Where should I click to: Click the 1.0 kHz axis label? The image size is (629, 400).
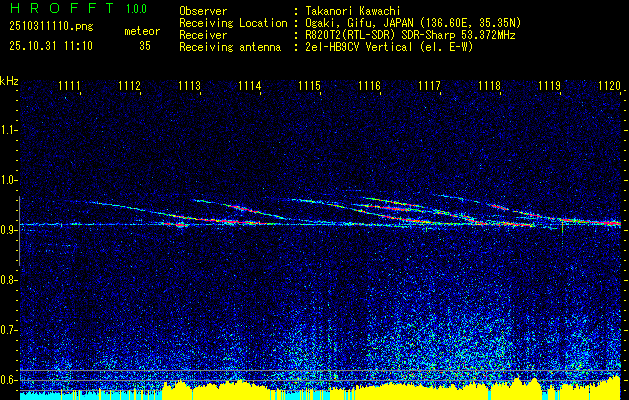8,180
